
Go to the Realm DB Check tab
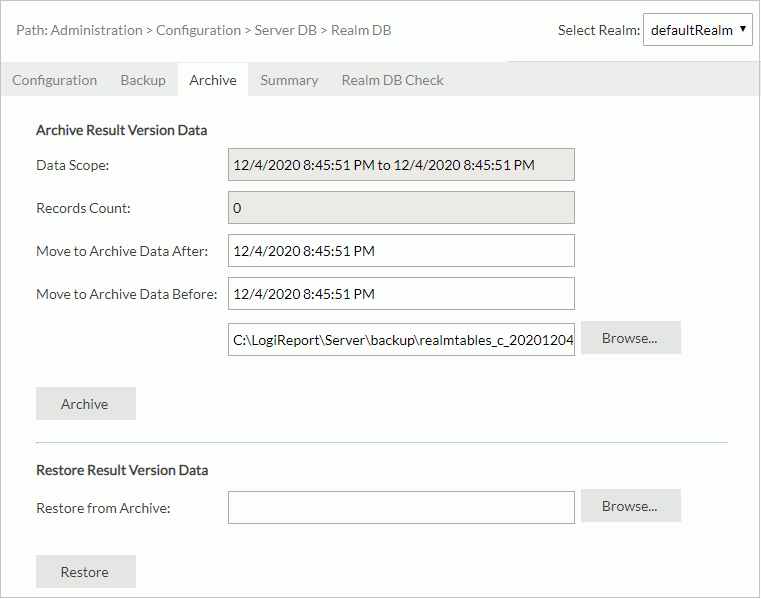[392, 80]
